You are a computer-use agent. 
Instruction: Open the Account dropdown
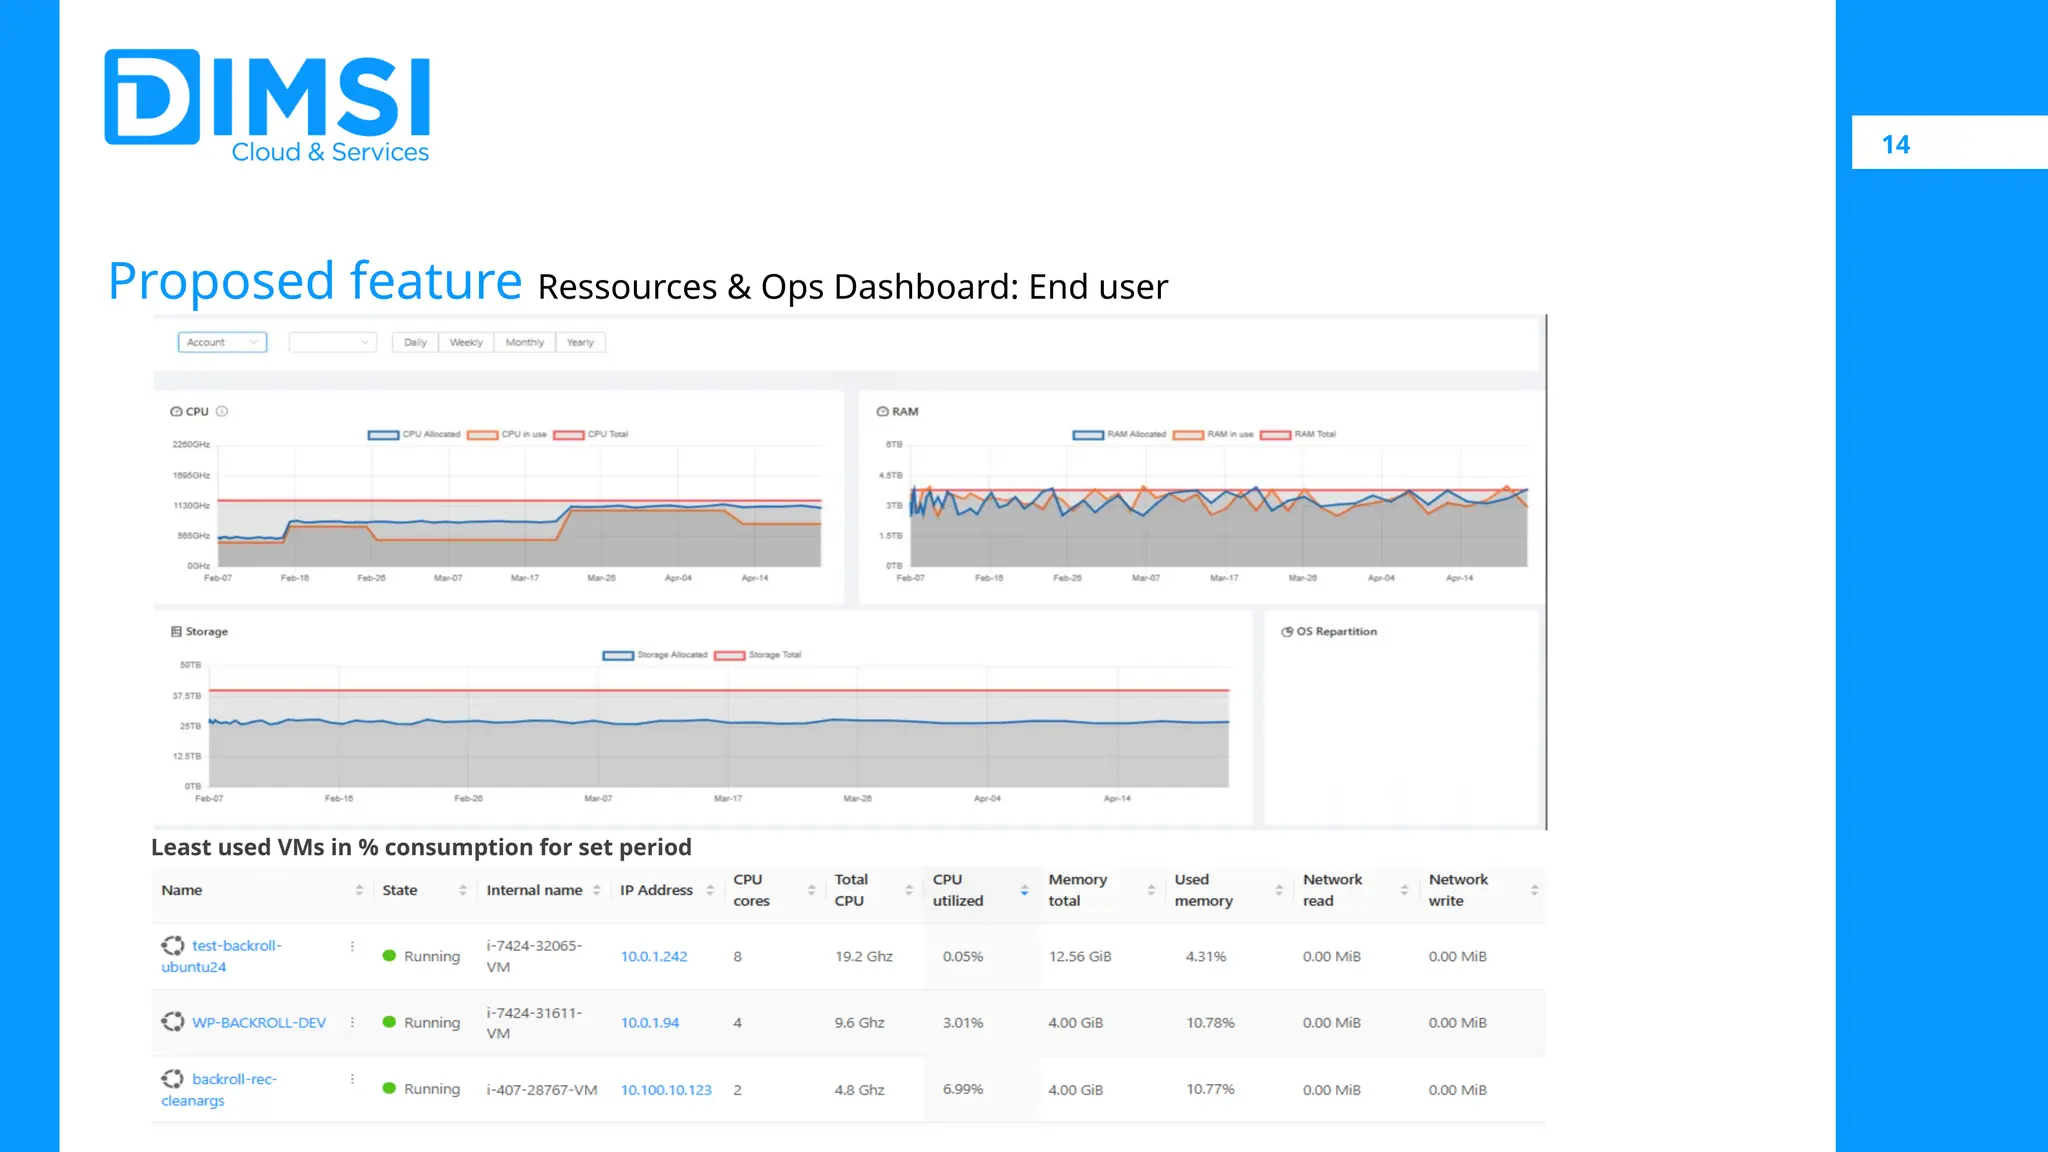222,342
